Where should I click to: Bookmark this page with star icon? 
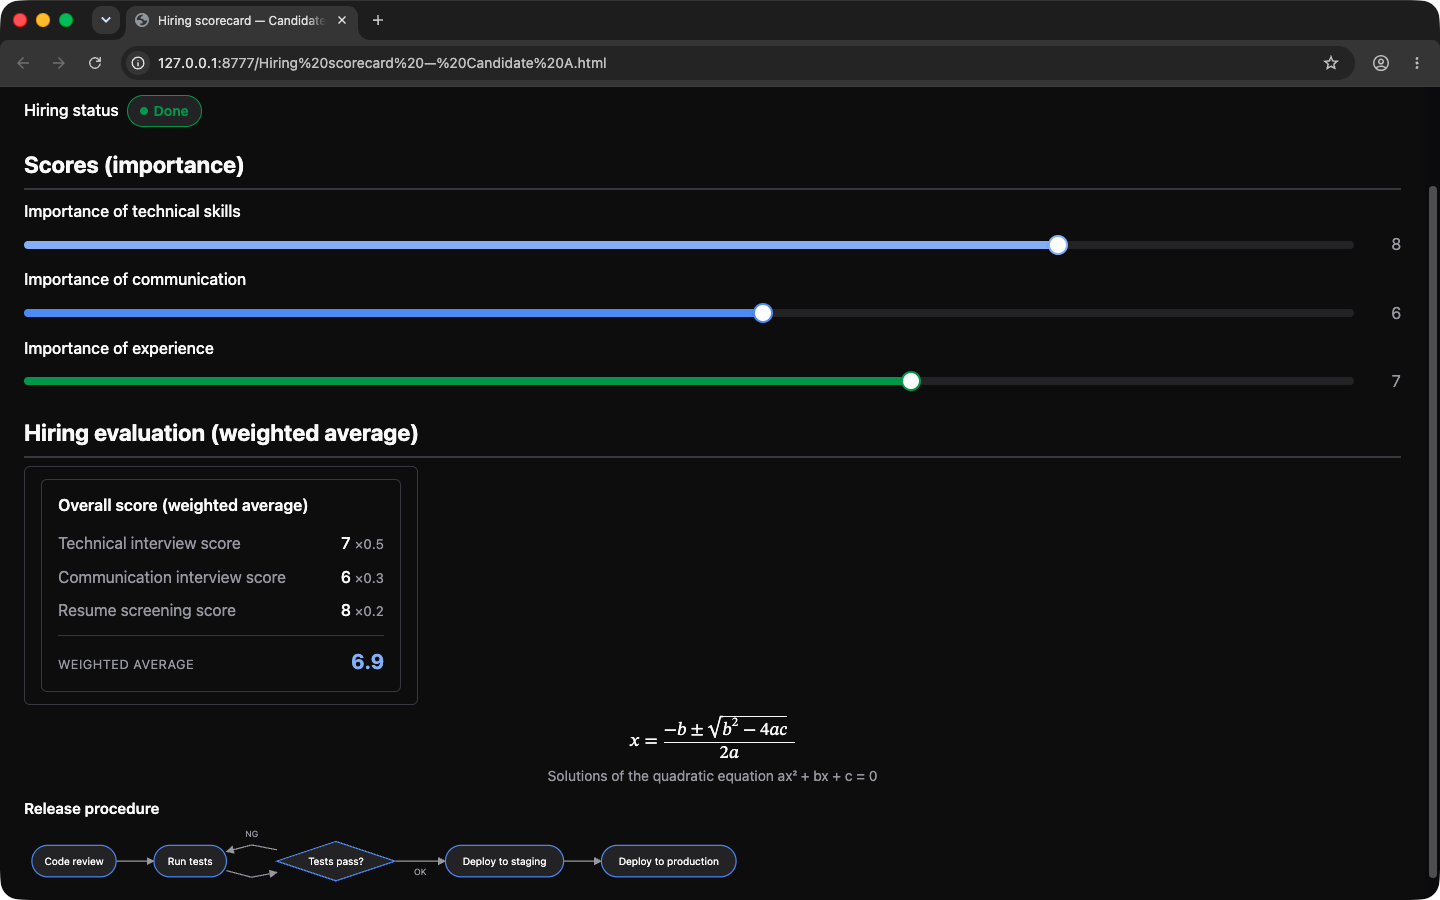pos(1331,63)
